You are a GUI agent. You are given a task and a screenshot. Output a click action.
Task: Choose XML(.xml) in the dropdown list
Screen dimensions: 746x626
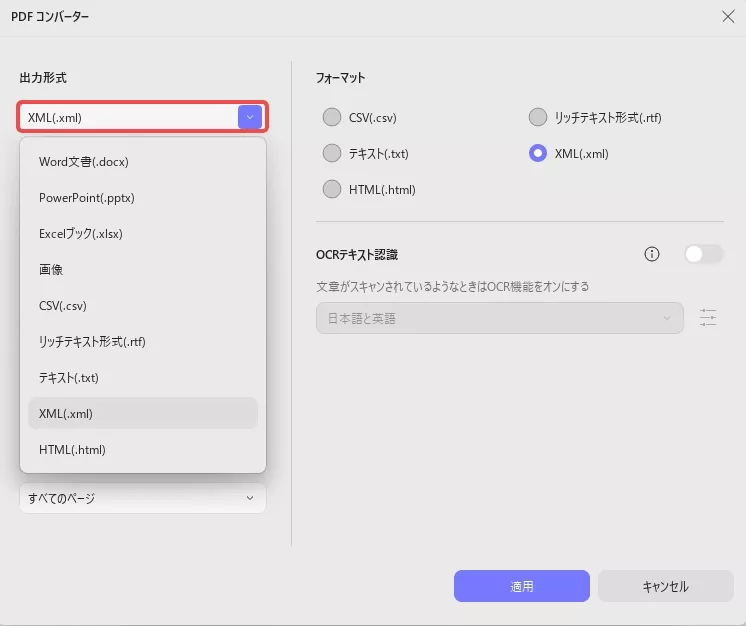pos(143,413)
